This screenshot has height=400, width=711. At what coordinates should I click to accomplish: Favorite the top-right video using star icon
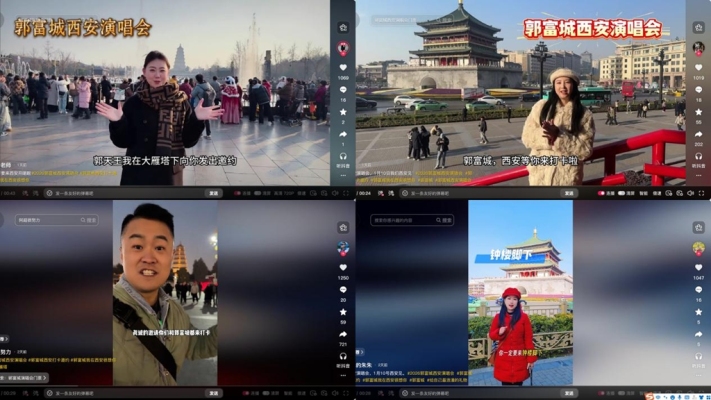pyautogui.click(x=698, y=111)
